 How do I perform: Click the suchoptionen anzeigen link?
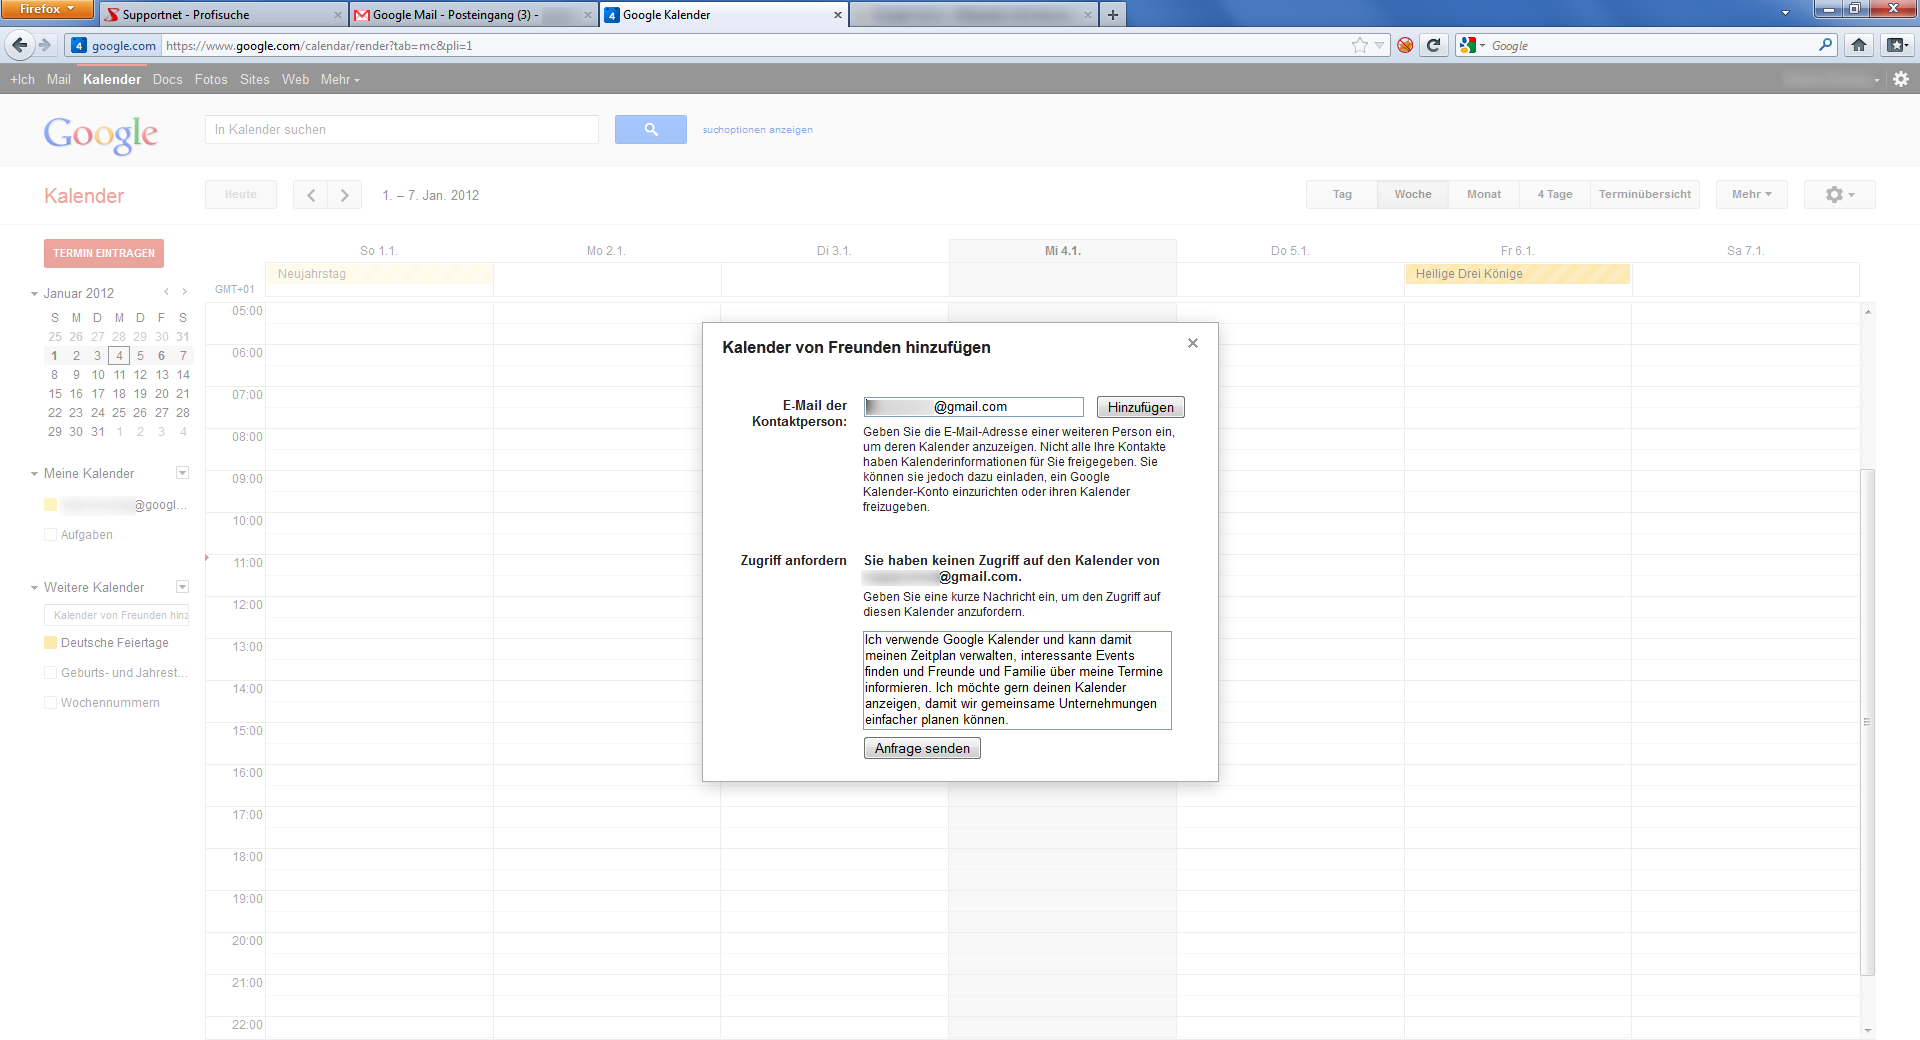click(757, 129)
